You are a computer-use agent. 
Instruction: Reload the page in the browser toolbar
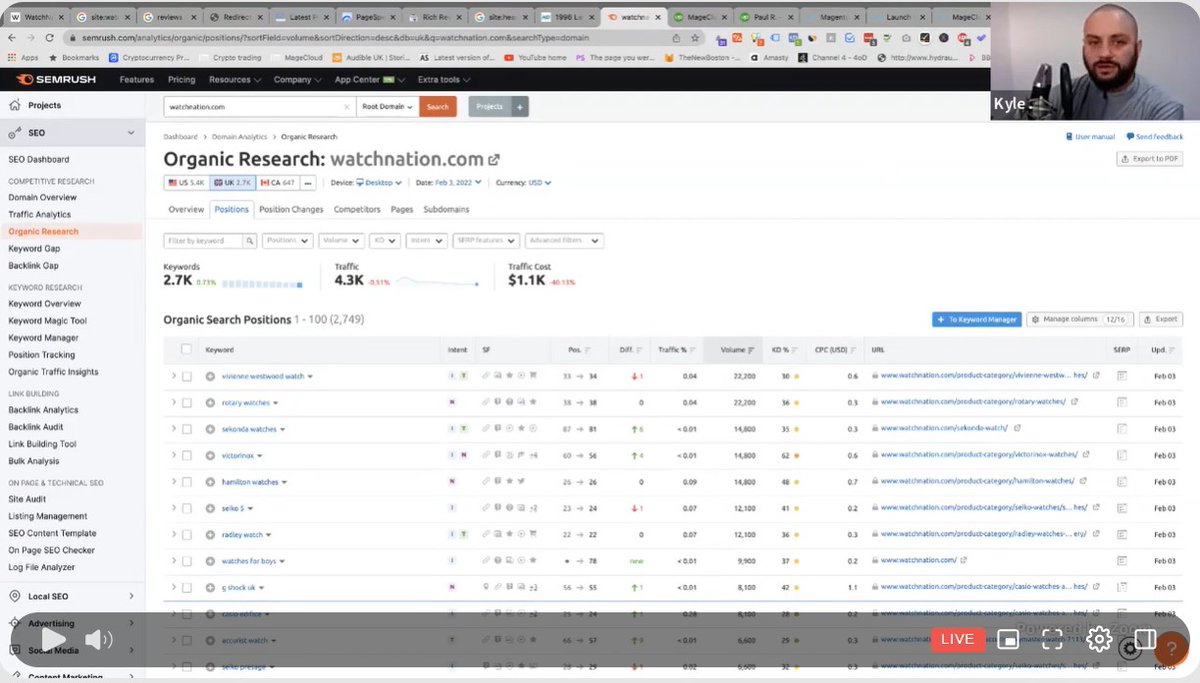click(x=50, y=38)
